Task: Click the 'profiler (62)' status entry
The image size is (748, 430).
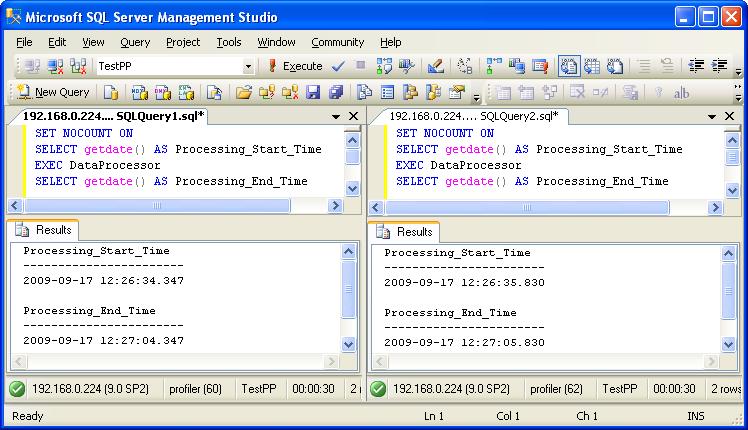Action: click(x=556, y=389)
